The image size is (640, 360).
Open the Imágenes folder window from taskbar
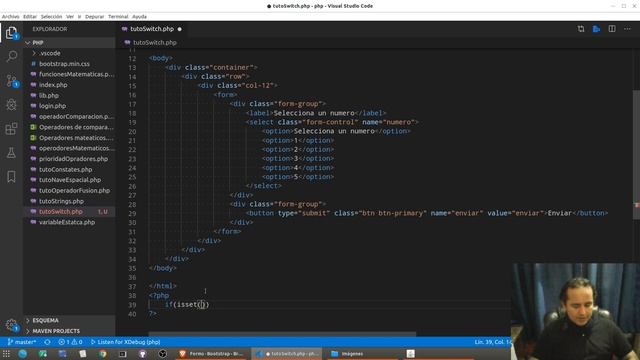click(362, 354)
